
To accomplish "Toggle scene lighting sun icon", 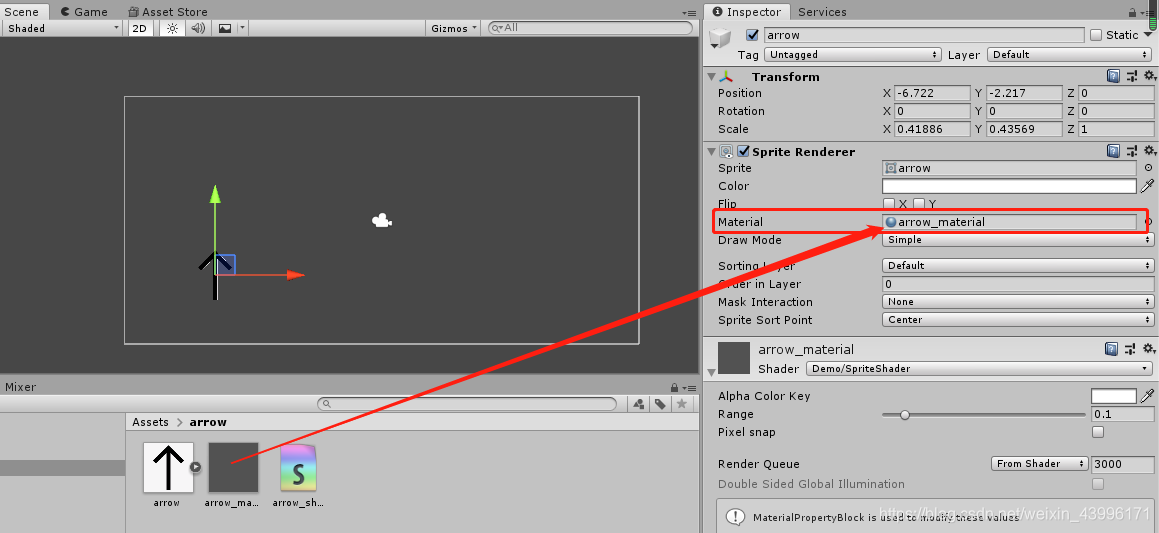I will point(172,28).
